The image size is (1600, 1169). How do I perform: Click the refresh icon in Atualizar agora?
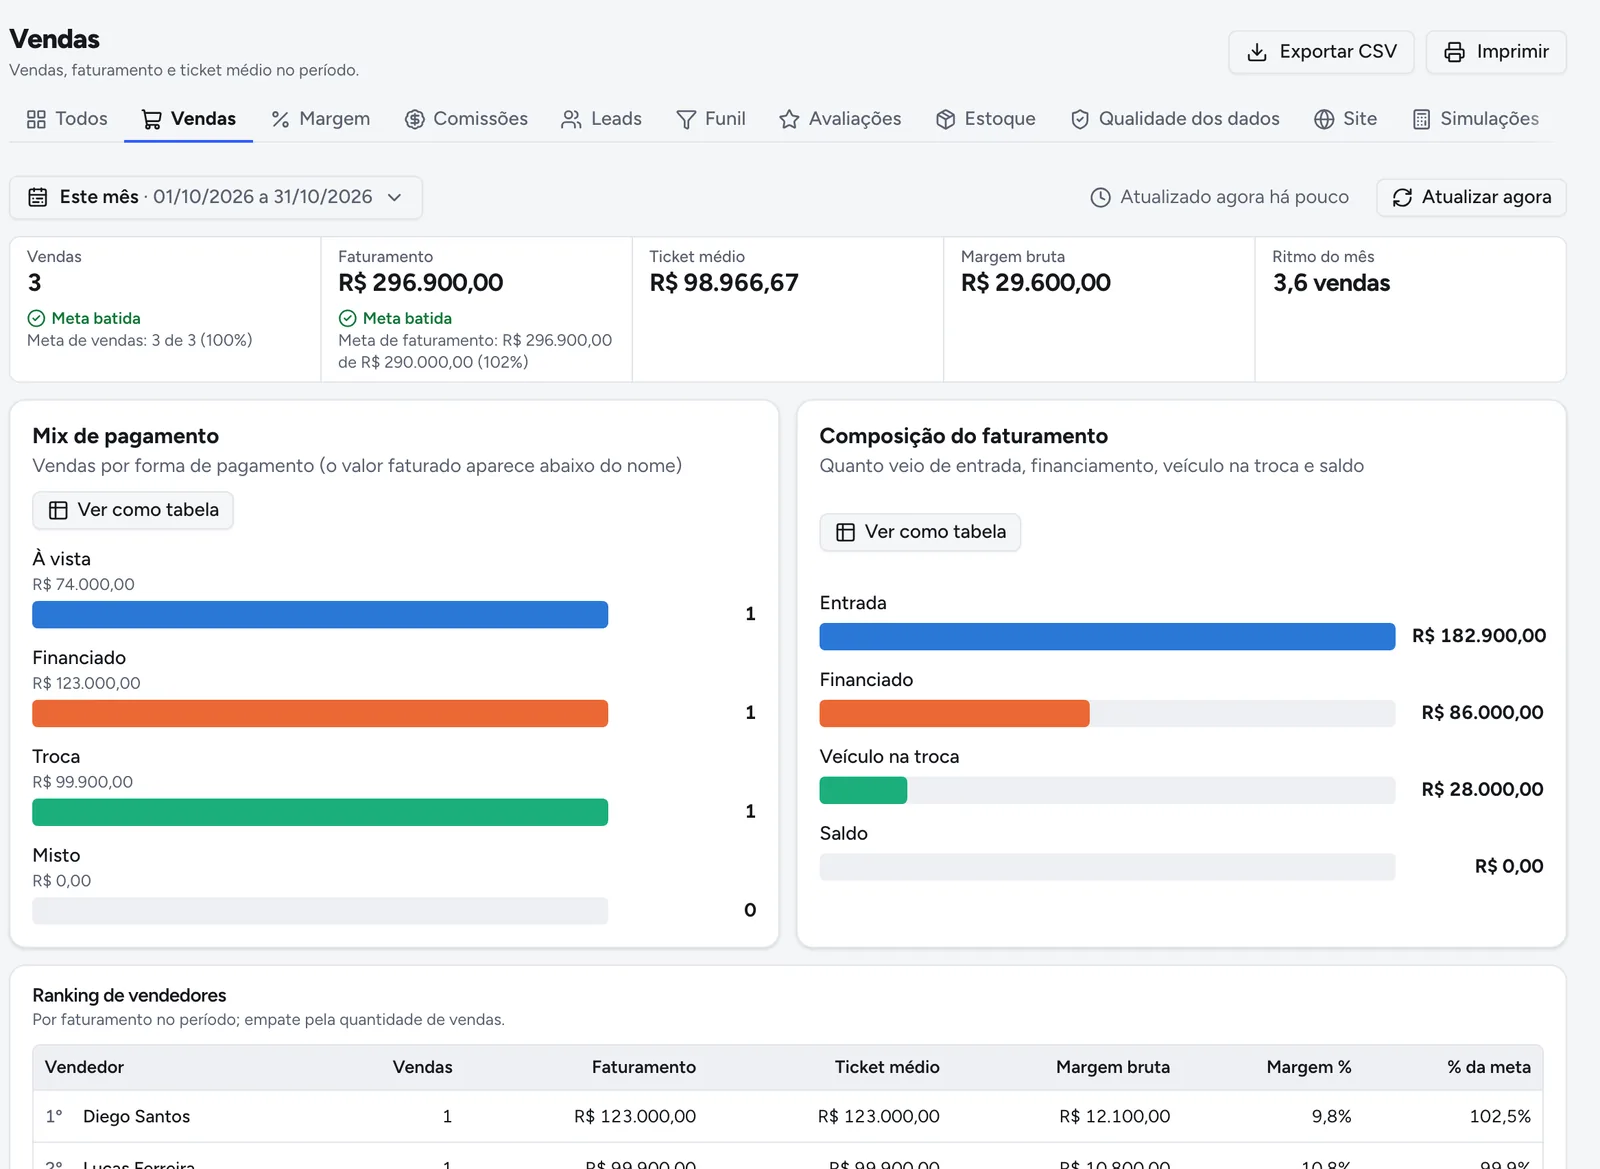click(x=1402, y=197)
